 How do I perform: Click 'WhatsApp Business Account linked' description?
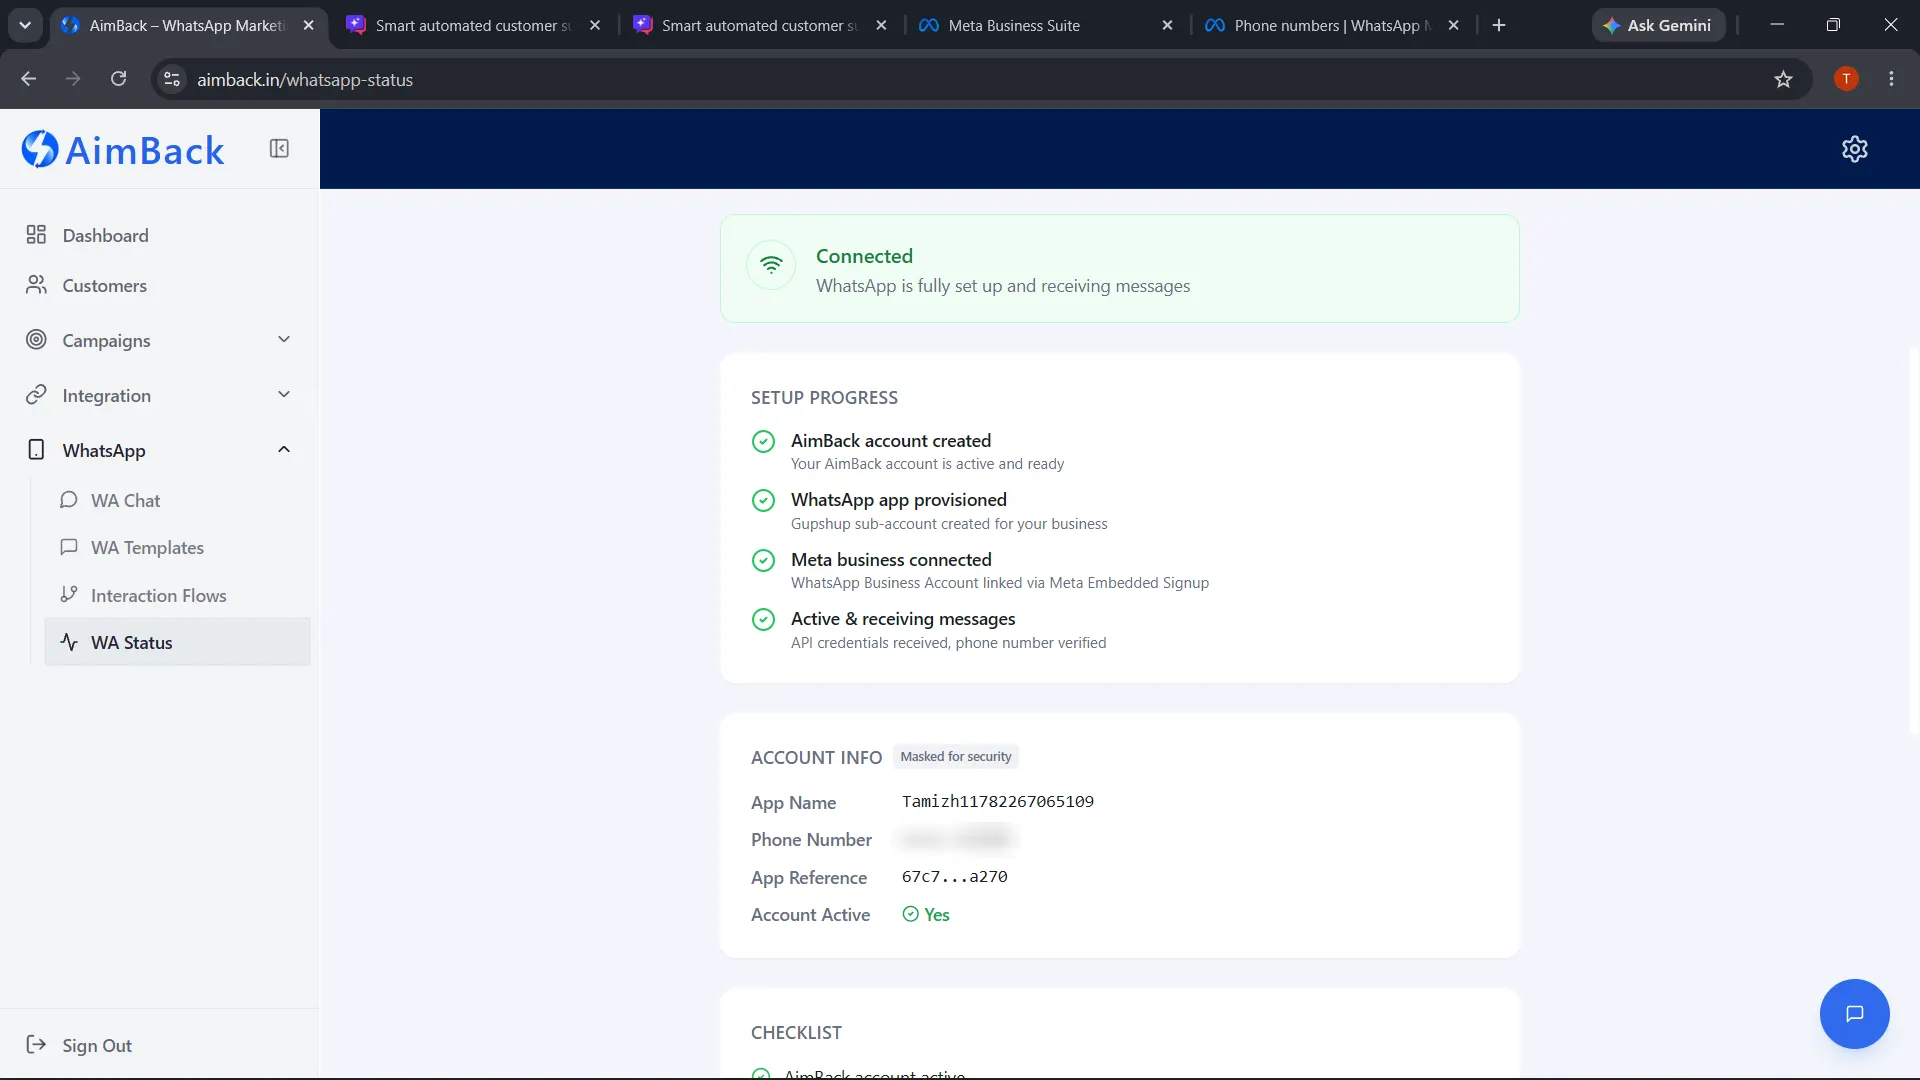click(1000, 583)
